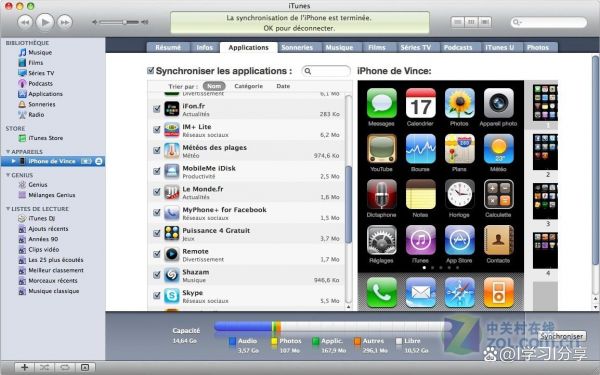Switch to the Sonneries tab

click(x=297, y=47)
